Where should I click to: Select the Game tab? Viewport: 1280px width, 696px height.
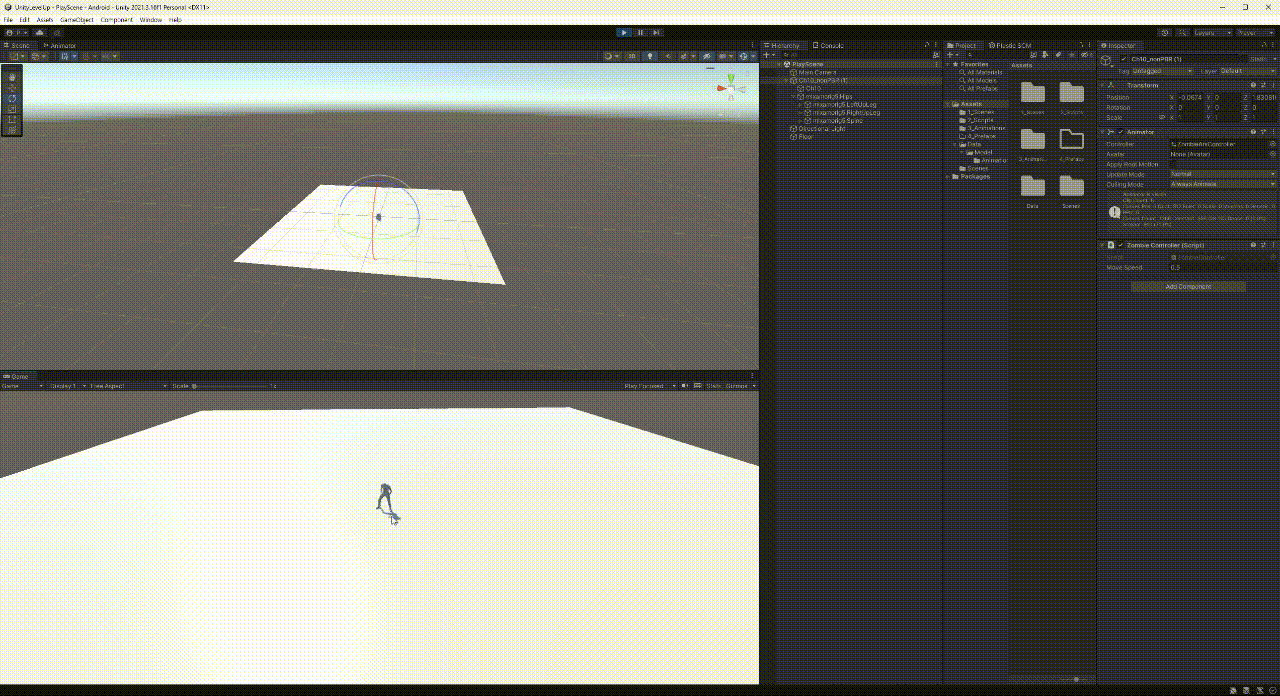[16, 376]
